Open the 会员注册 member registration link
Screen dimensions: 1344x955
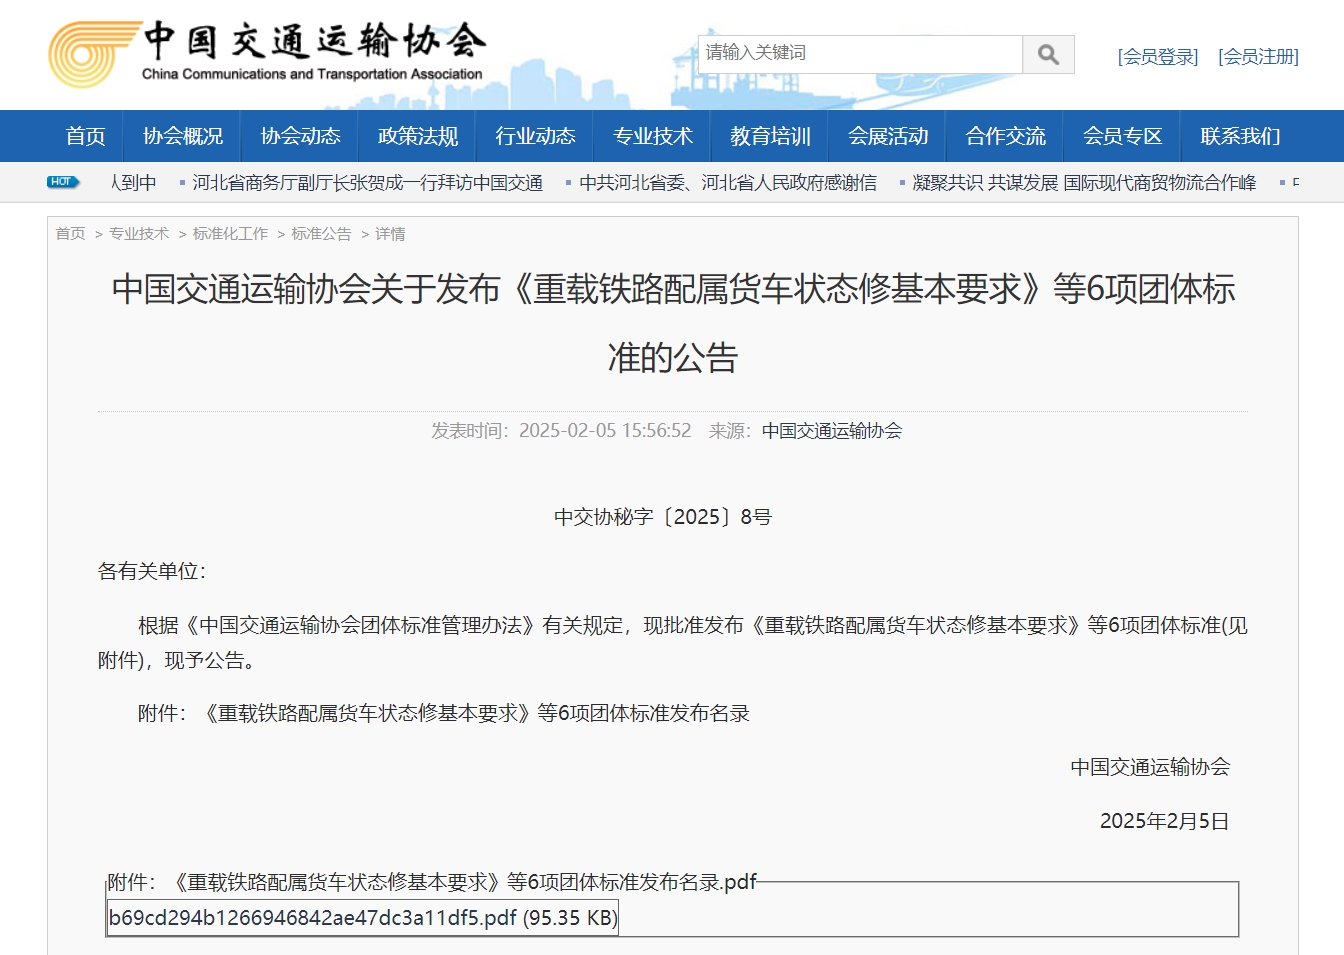1258,57
